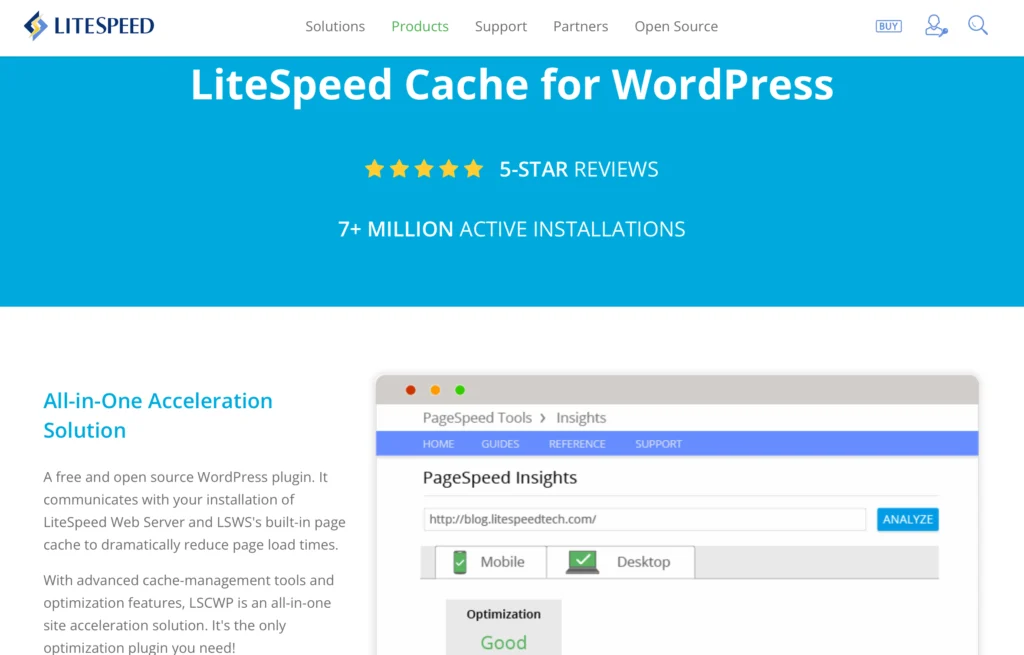This screenshot has height=655, width=1024.
Task: Open the Open Source menu
Action: 676,27
